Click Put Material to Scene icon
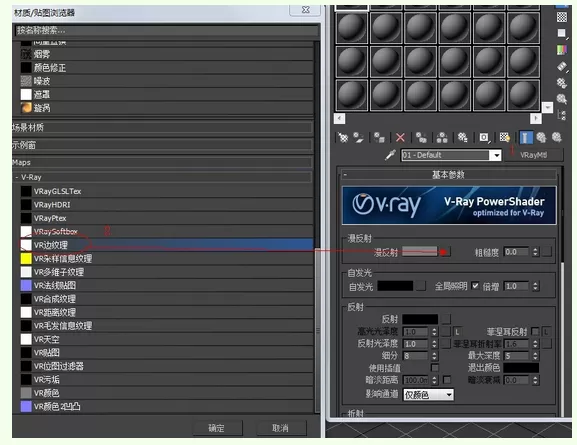Viewport: 577px width, 445px height. 358,138
